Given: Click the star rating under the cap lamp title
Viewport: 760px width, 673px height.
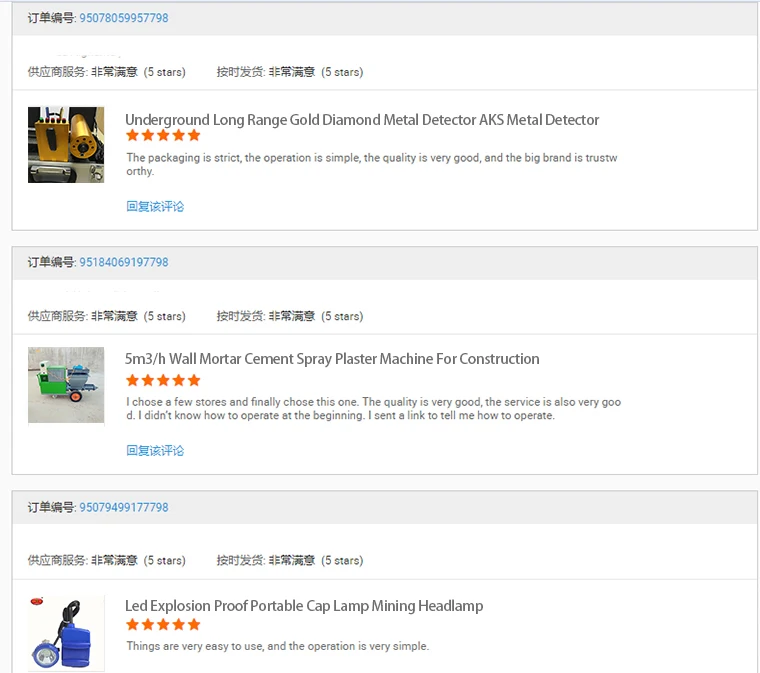Looking at the screenshot, I should pos(163,625).
